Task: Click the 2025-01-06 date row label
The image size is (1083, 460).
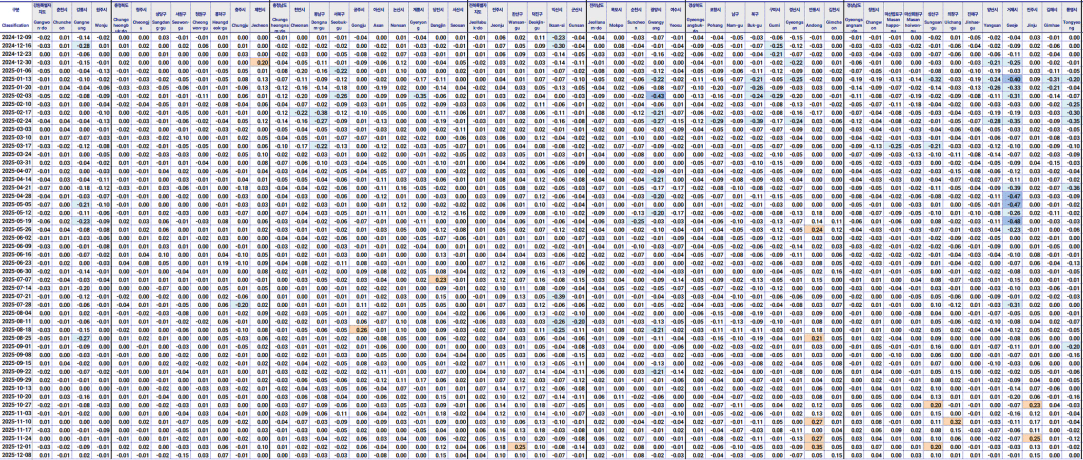Action: [16, 71]
